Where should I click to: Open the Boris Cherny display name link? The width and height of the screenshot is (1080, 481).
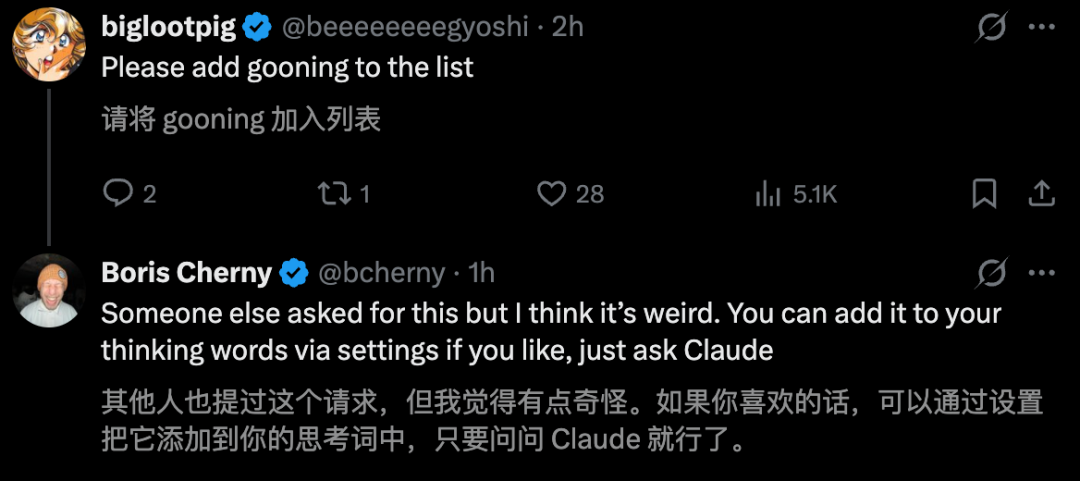(187, 272)
